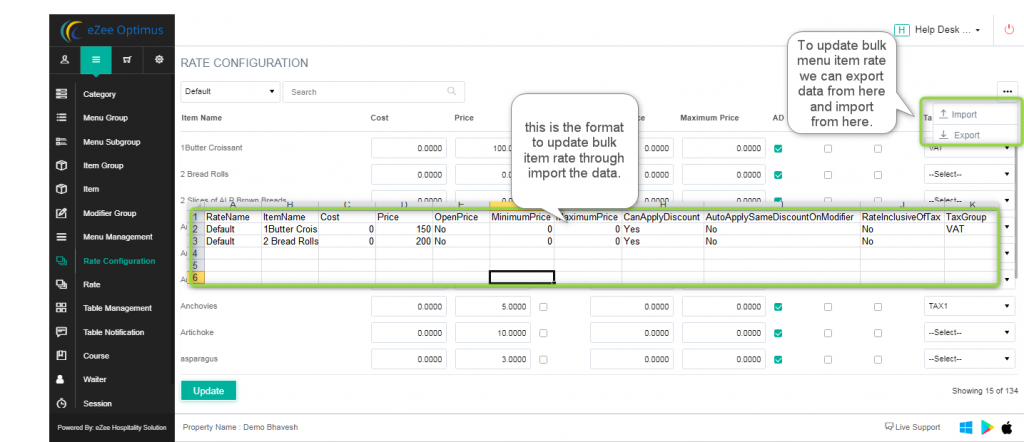The image size is (1024, 442).
Task: Click the Modifier Group edit icon
Action: pos(61,213)
